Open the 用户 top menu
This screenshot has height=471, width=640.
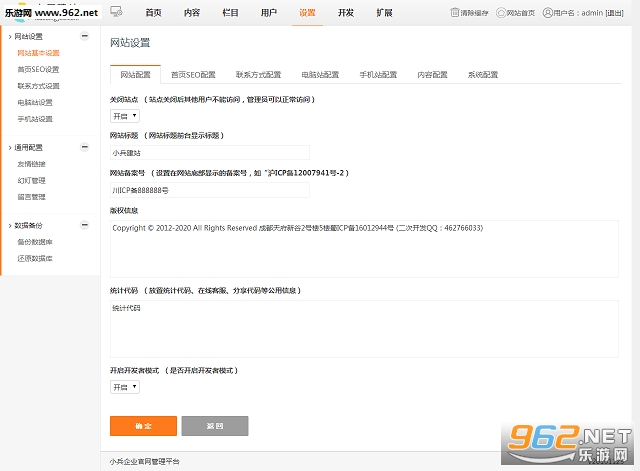[x=269, y=13]
